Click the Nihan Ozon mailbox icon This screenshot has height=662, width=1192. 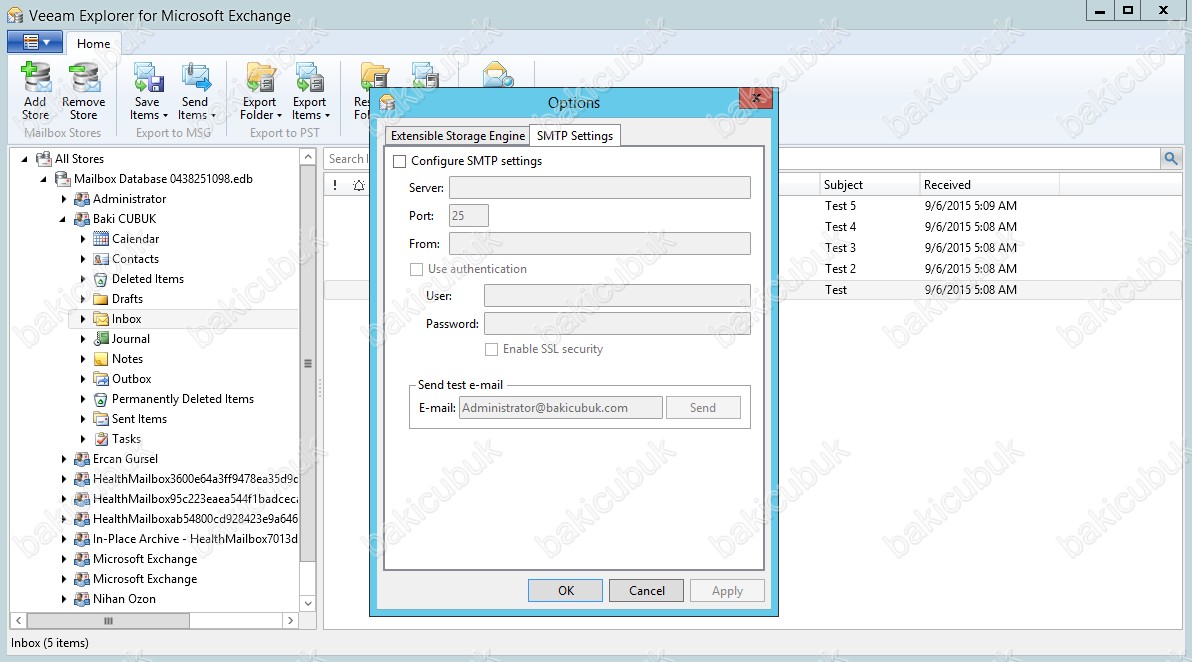(x=81, y=599)
